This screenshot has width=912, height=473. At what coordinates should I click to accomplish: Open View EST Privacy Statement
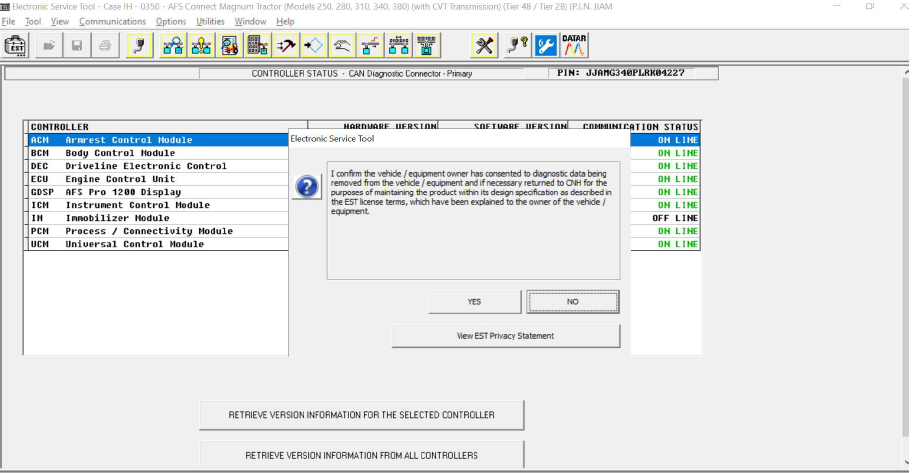pyautogui.click(x=505, y=336)
